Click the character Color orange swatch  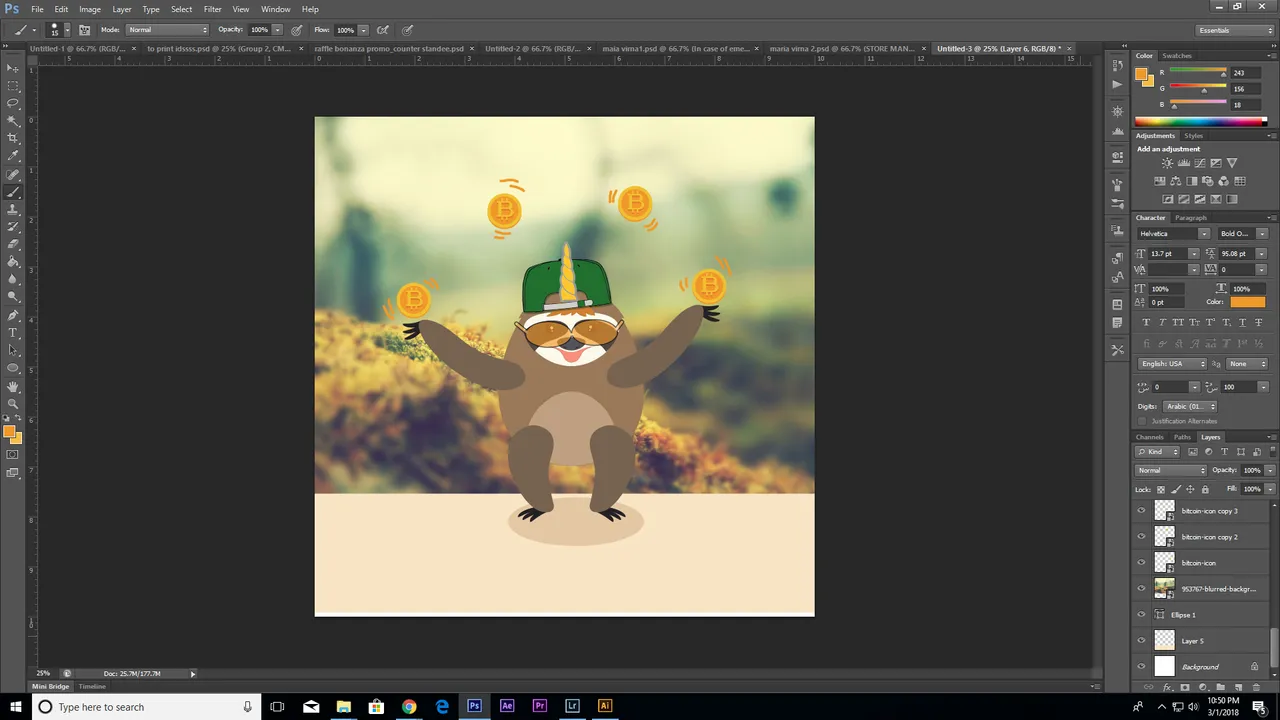1247,302
